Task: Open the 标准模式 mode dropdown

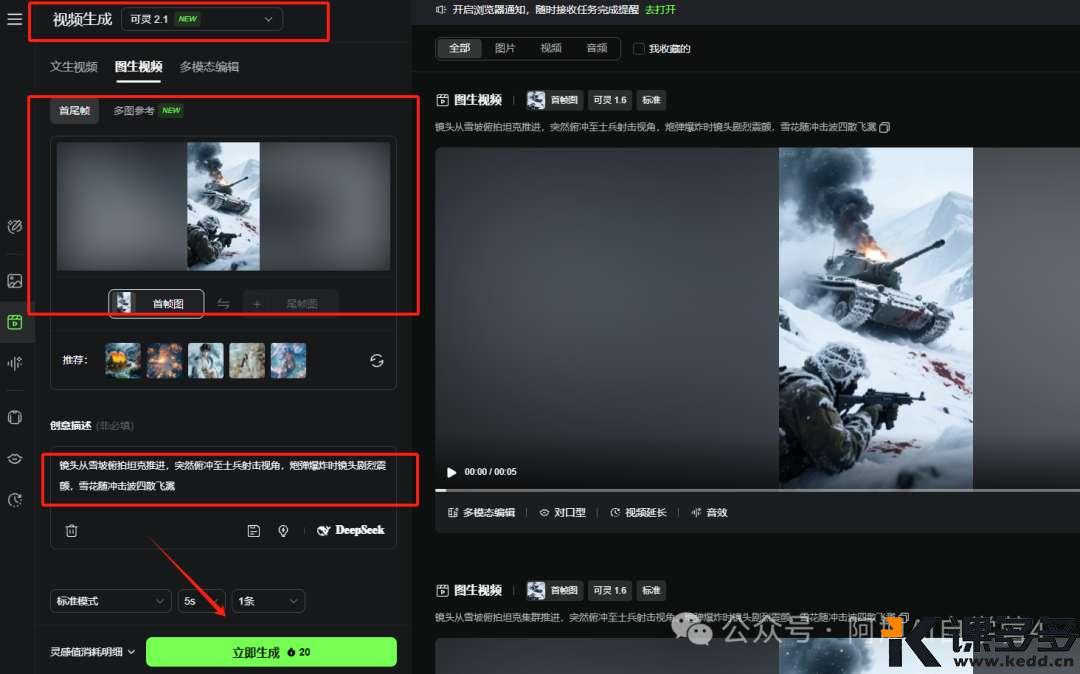Action: 110,601
